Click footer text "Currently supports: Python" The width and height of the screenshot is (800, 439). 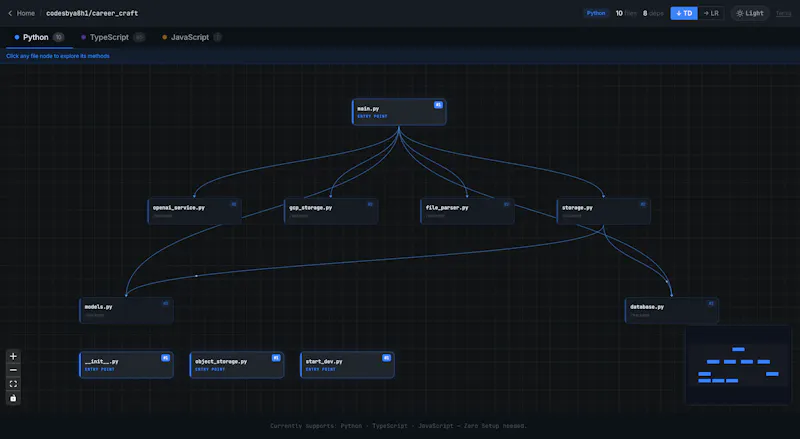pos(316,426)
